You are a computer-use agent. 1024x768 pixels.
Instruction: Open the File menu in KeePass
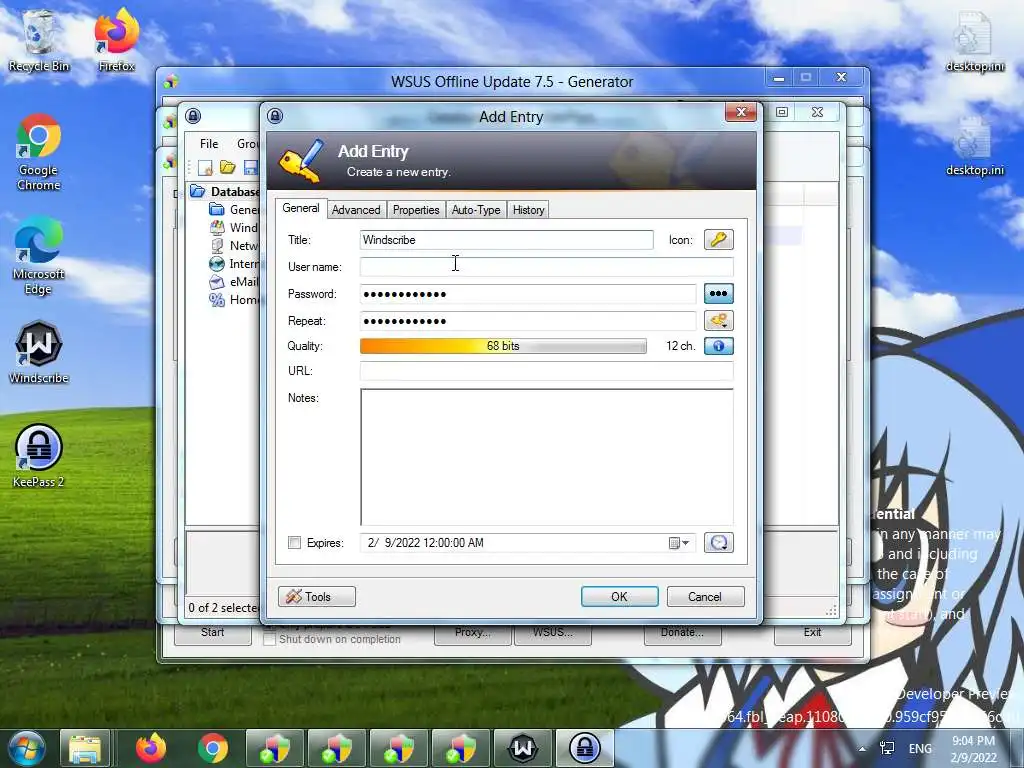[x=209, y=144]
